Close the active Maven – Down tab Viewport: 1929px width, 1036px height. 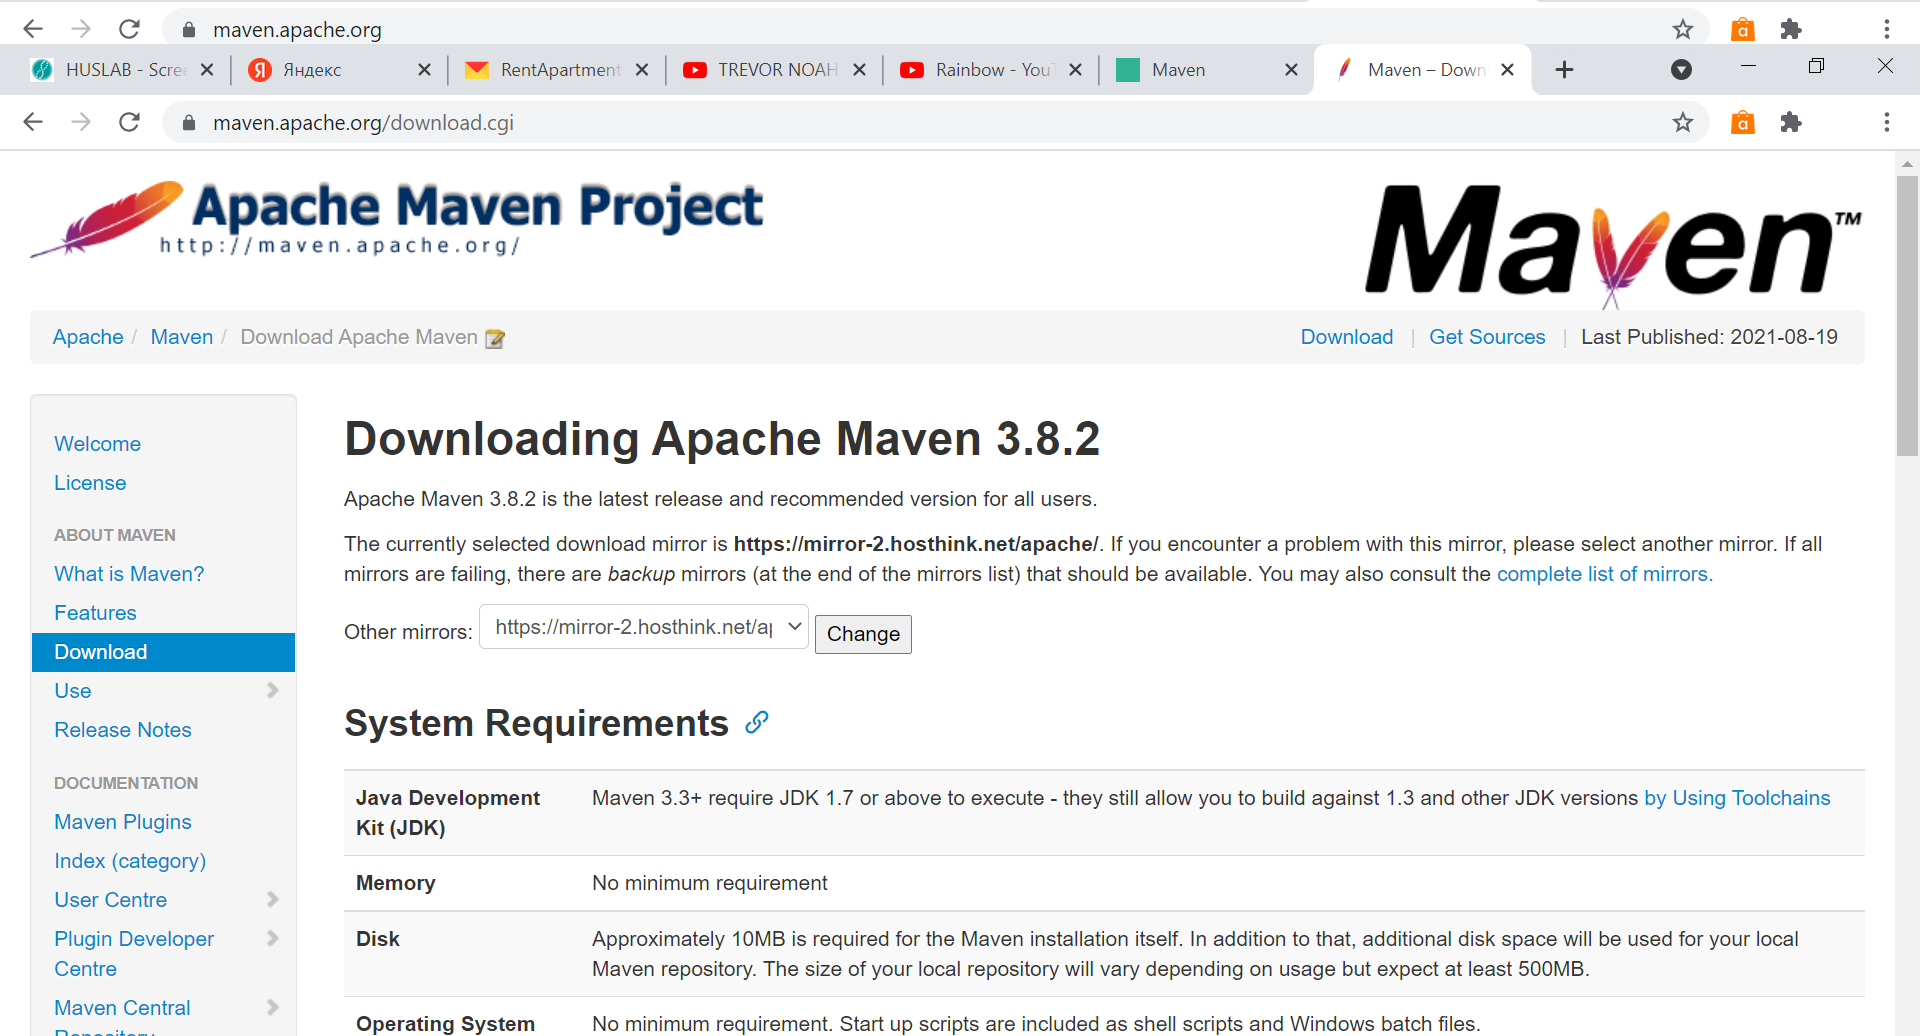click(1508, 70)
